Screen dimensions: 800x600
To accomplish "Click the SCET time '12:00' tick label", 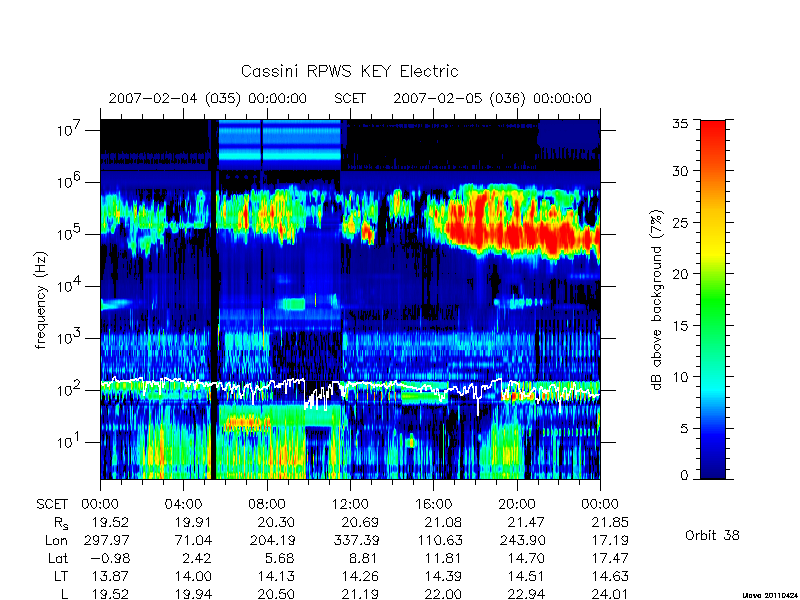I will pyautogui.click(x=350, y=505).
